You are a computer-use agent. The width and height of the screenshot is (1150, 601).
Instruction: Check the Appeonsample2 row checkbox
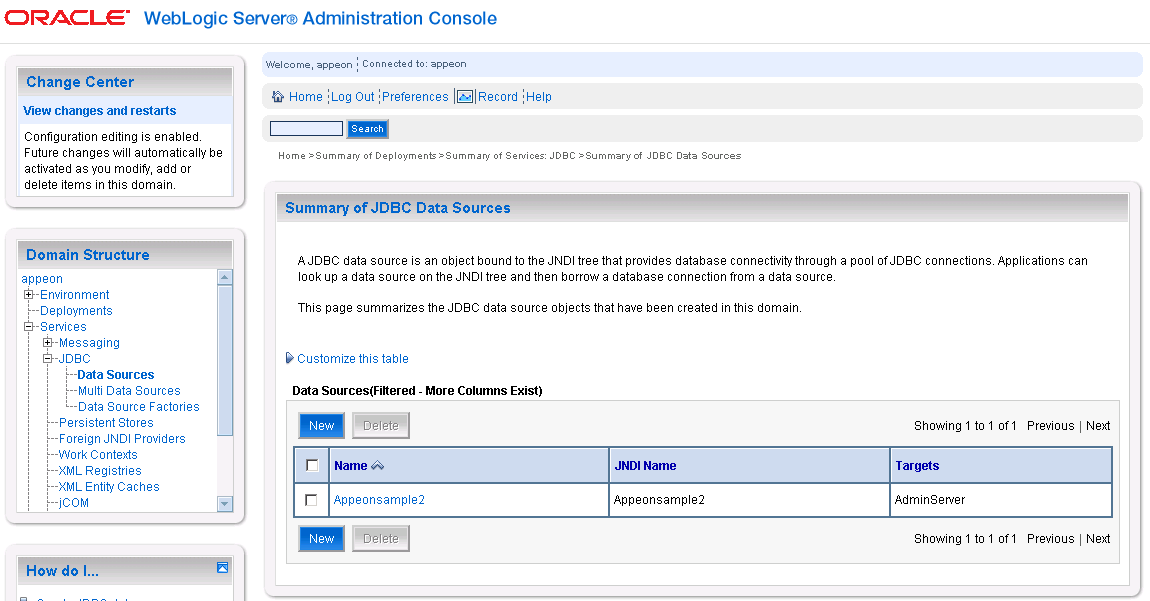tap(312, 500)
